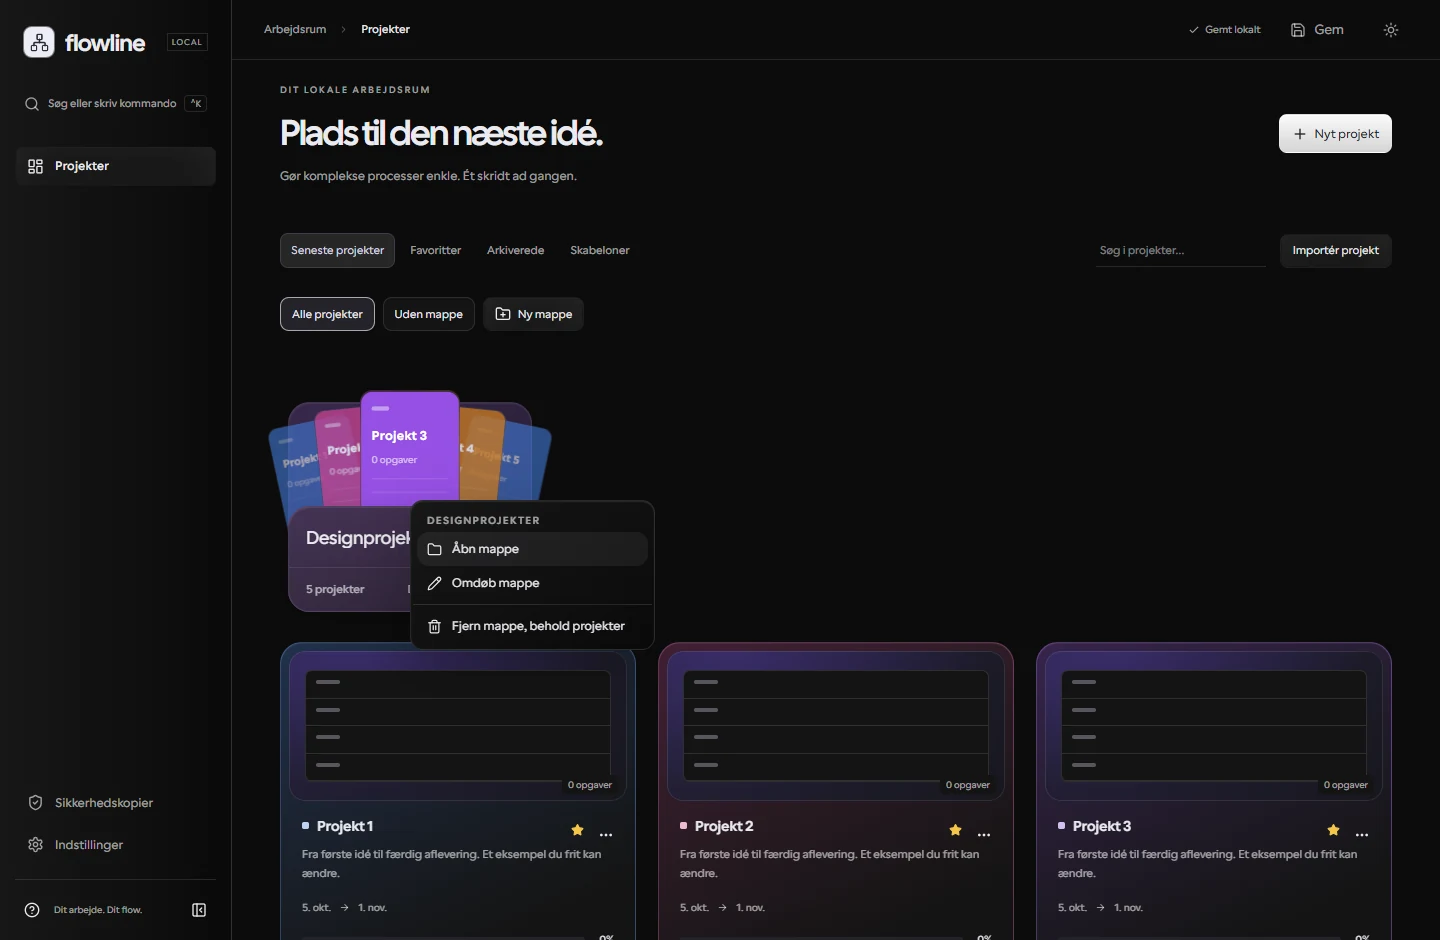Click the Gem save button

coord(1317,30)
